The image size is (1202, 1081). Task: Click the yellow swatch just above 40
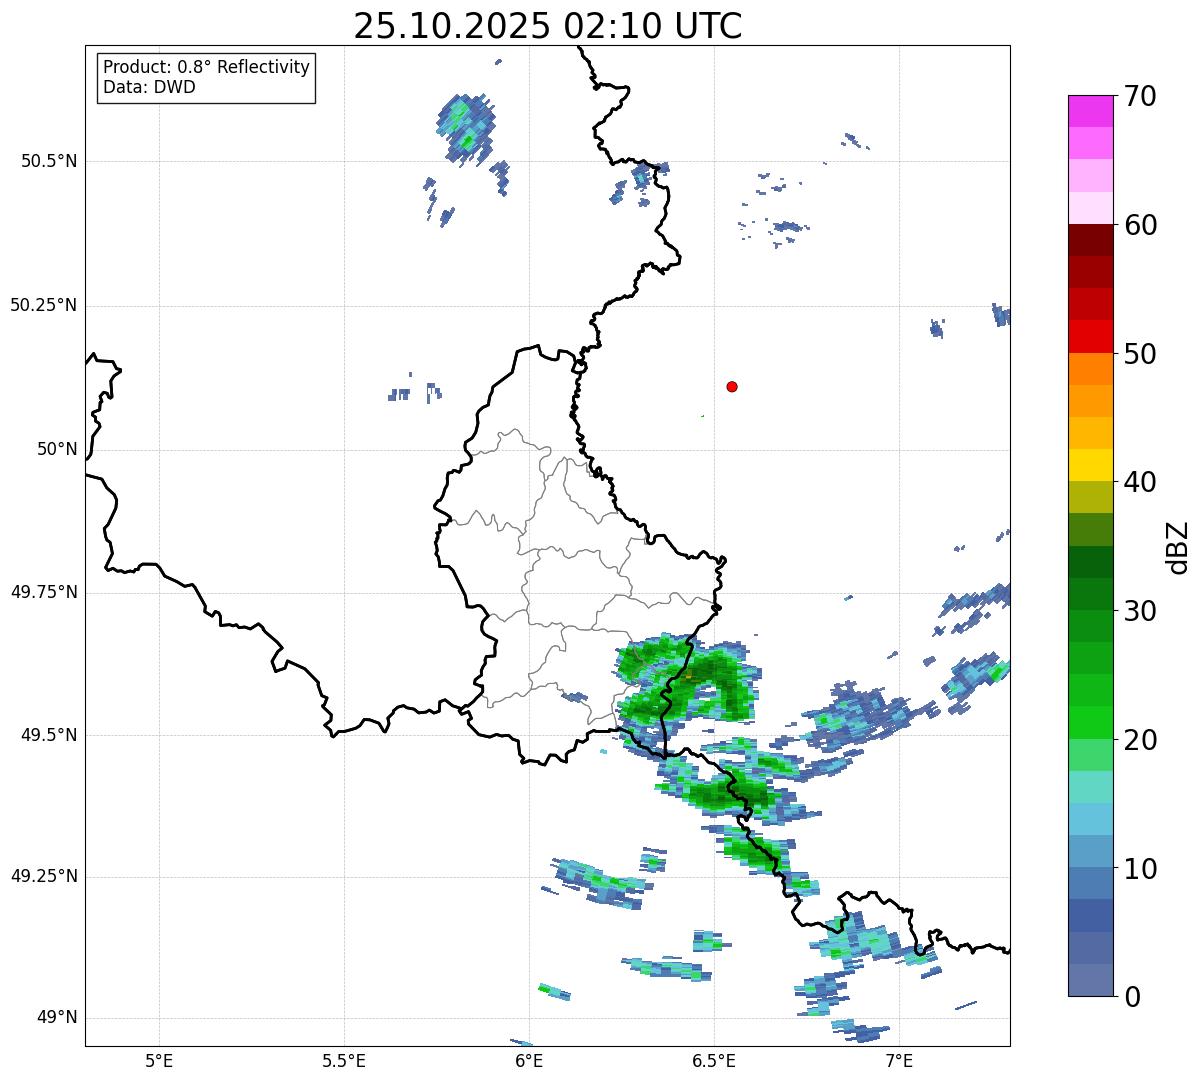[x=1090, y=465]
